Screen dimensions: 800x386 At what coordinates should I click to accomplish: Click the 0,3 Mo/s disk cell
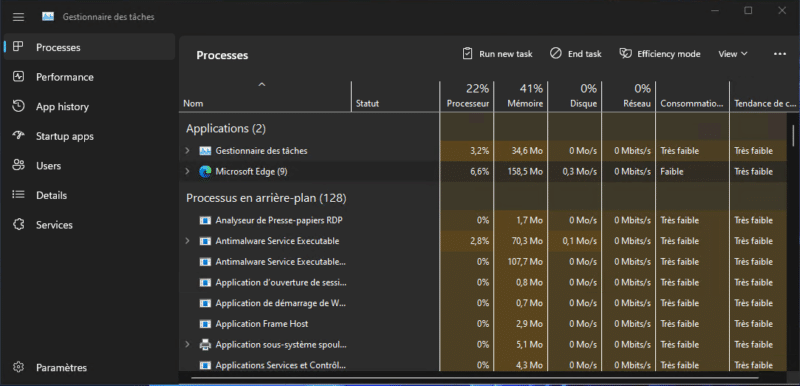click(575, 172)
